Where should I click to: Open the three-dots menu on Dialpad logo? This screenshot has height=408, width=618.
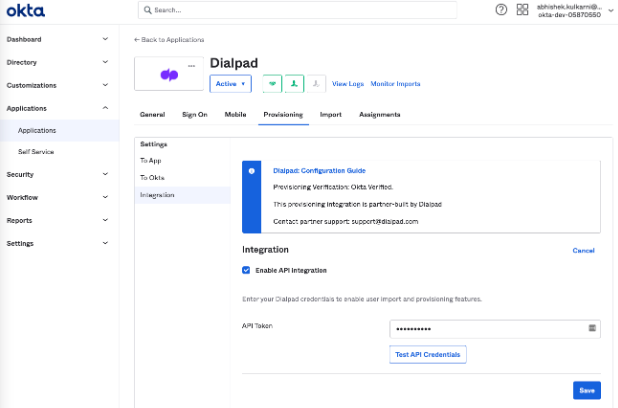(192, 66)
